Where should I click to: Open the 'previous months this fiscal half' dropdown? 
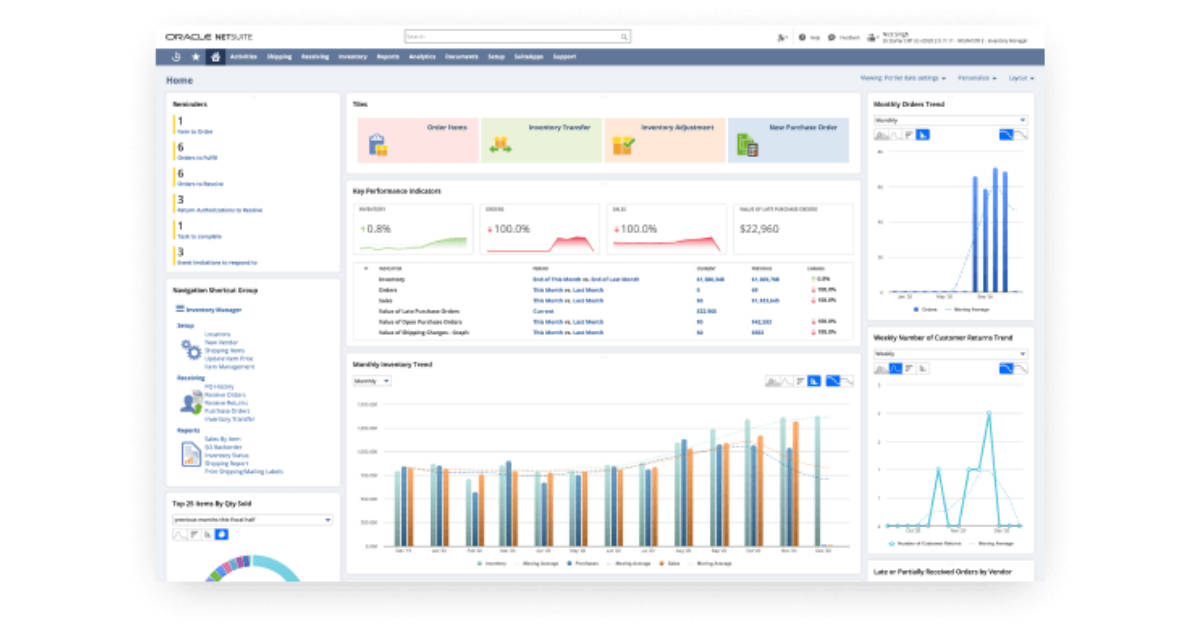(x=252, y=519)
